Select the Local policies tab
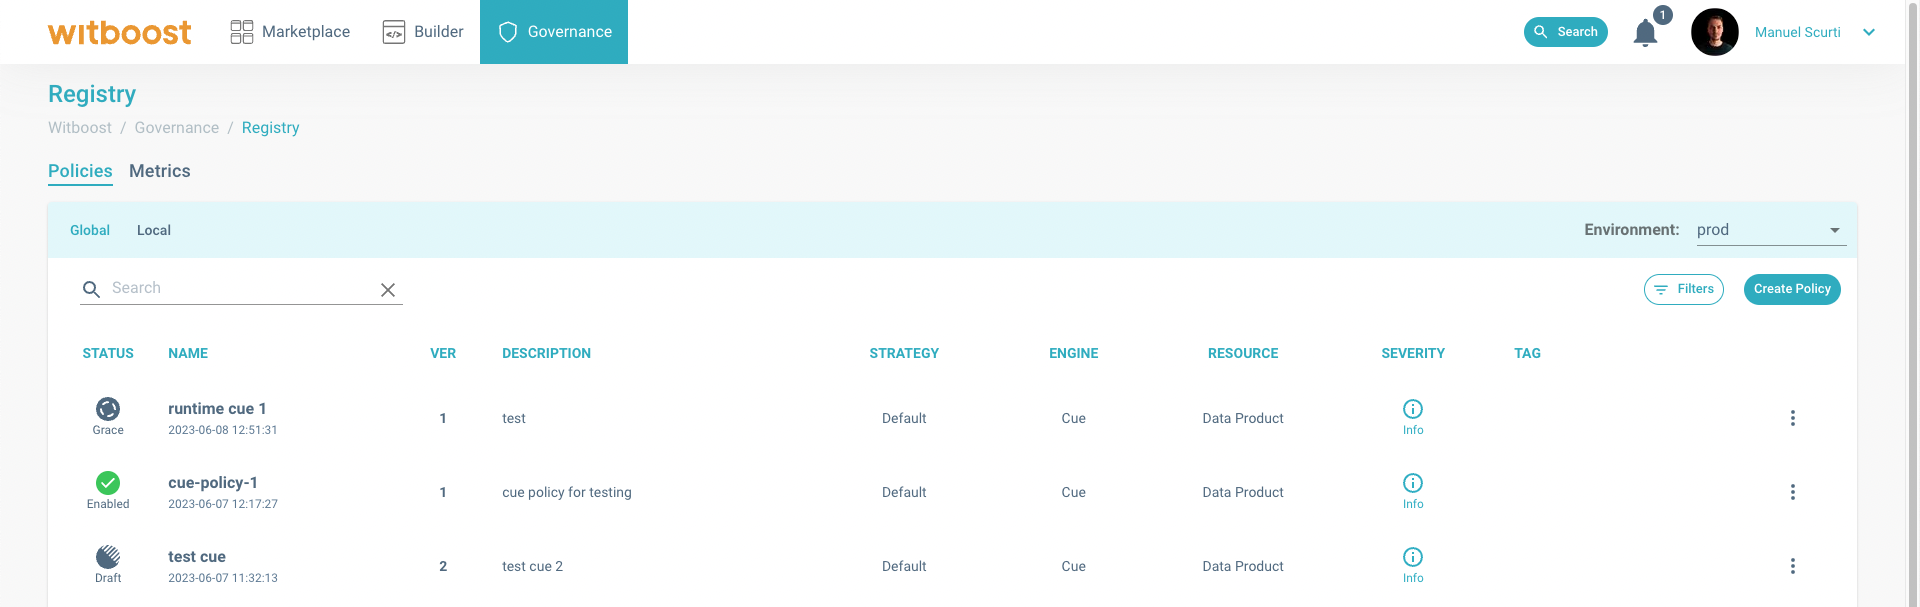 point(154,230)
